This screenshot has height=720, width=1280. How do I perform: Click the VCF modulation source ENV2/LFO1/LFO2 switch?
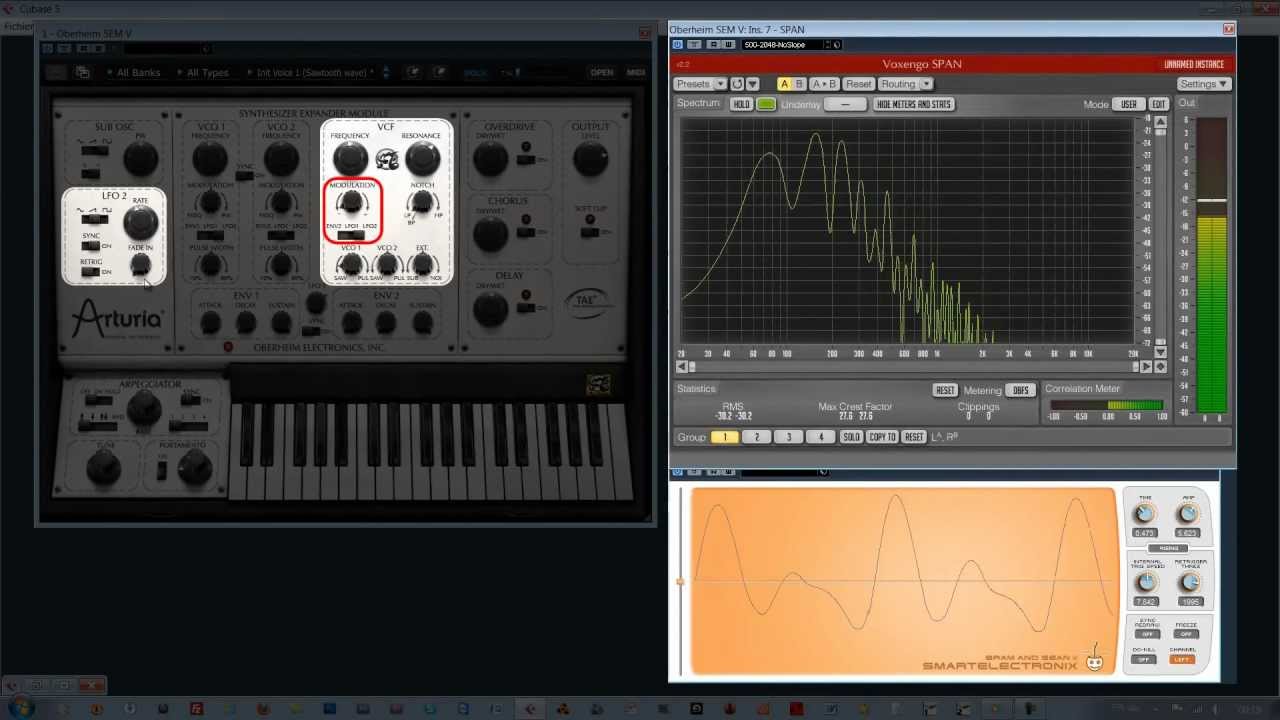pyautogui.click(x=351, y=236)
